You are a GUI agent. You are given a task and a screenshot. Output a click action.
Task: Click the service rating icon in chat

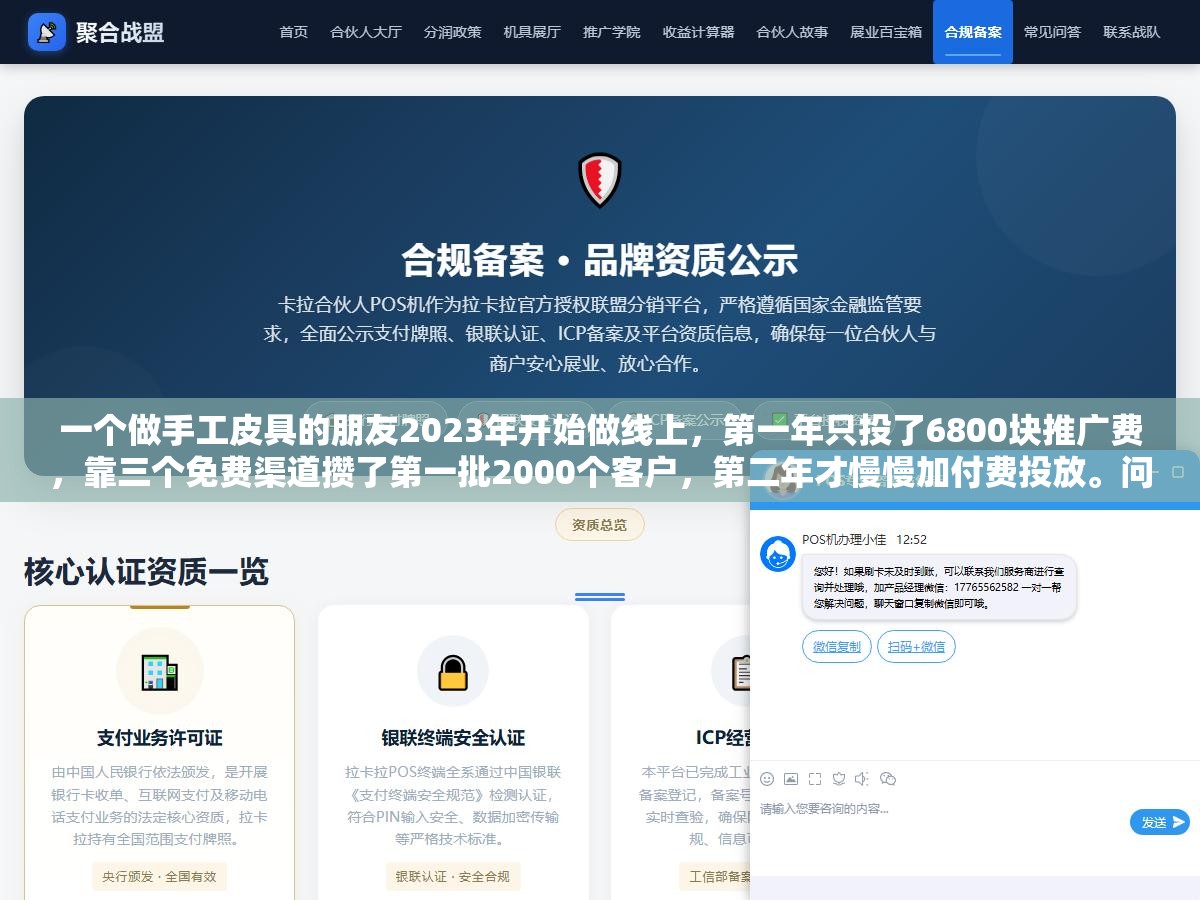coord(839,778)
